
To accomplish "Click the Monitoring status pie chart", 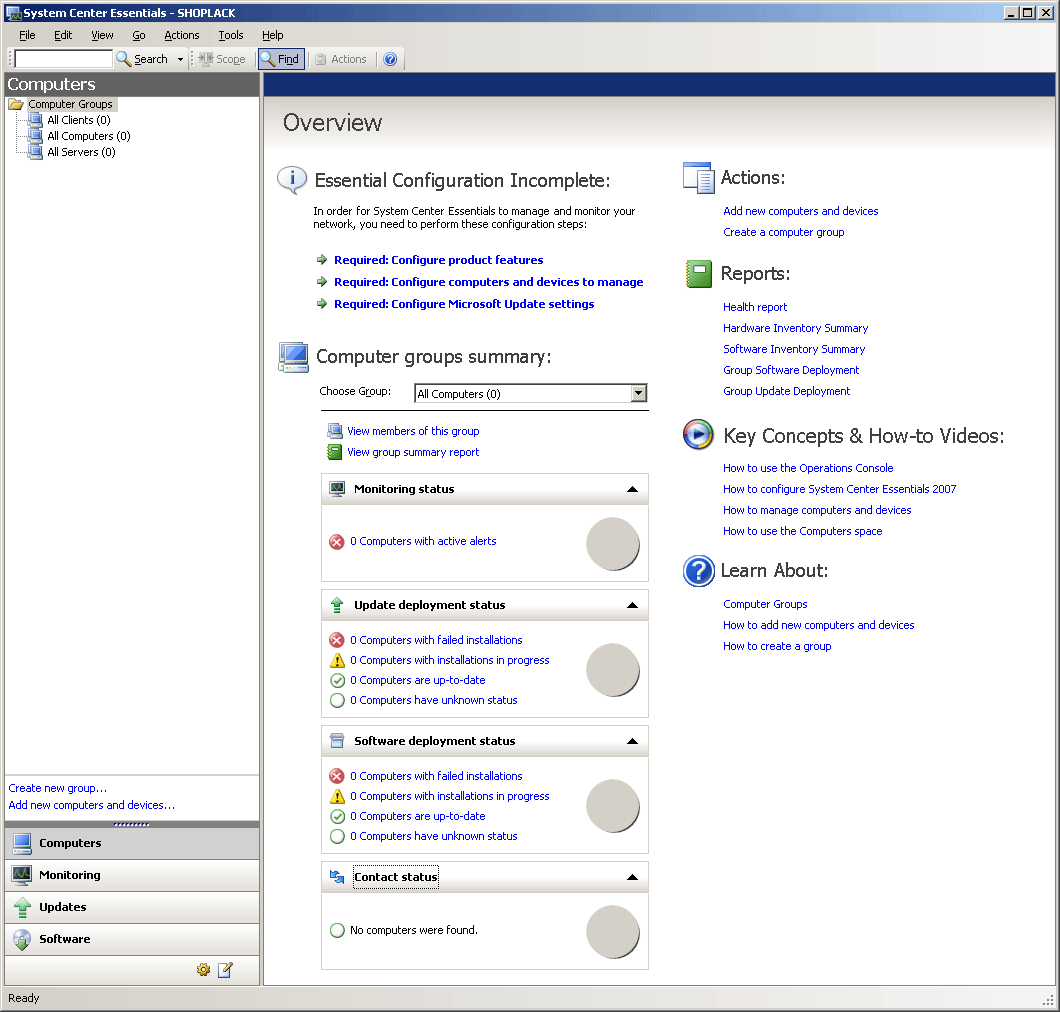I will click(612, 544).
